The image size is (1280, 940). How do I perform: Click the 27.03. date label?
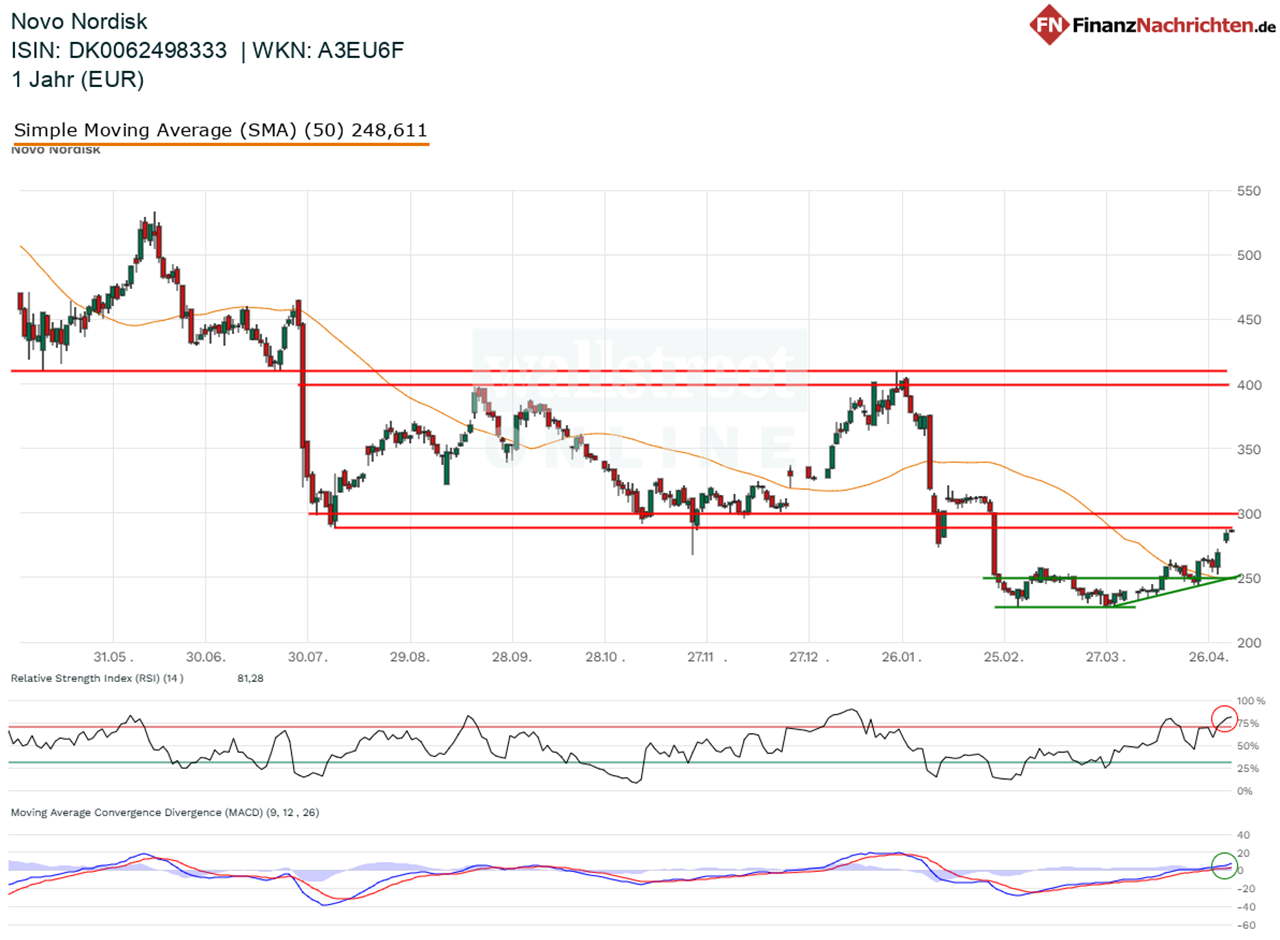pos(1104,657)
